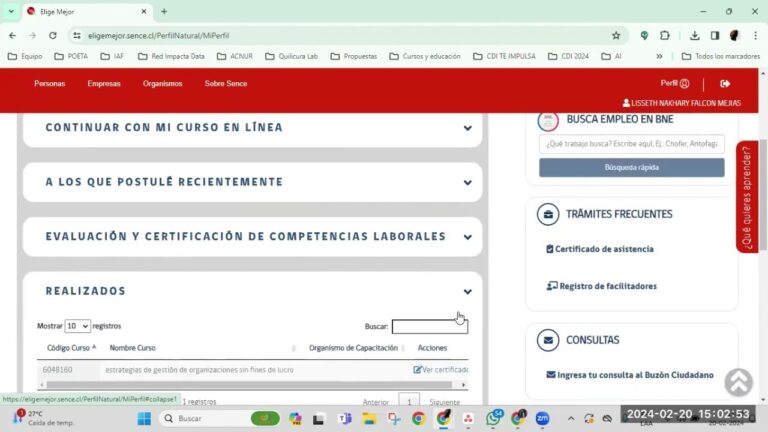
Task: Click the course name text for 6048160
Action: click(199, 370)
